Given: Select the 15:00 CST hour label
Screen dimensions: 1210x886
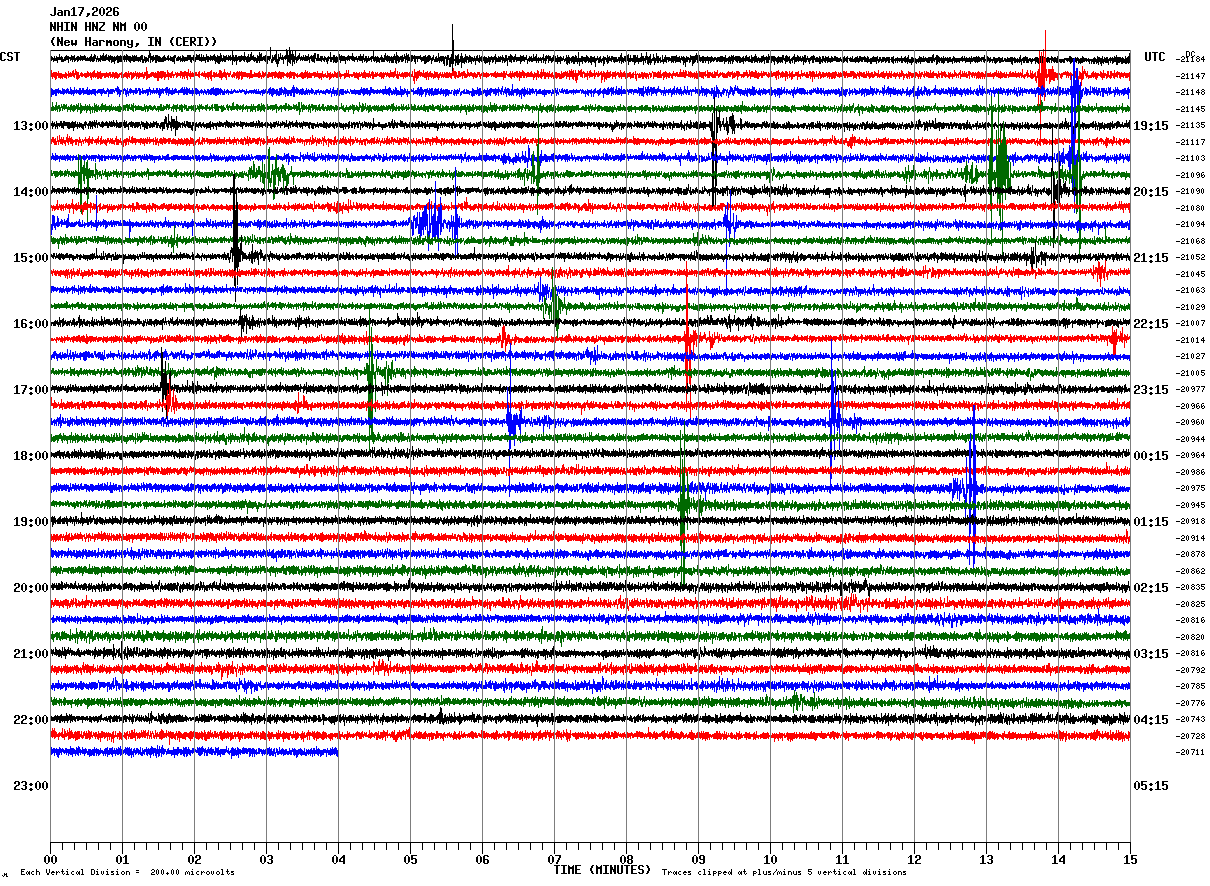Looking at the screenshot, I should [x=31, y=258].
